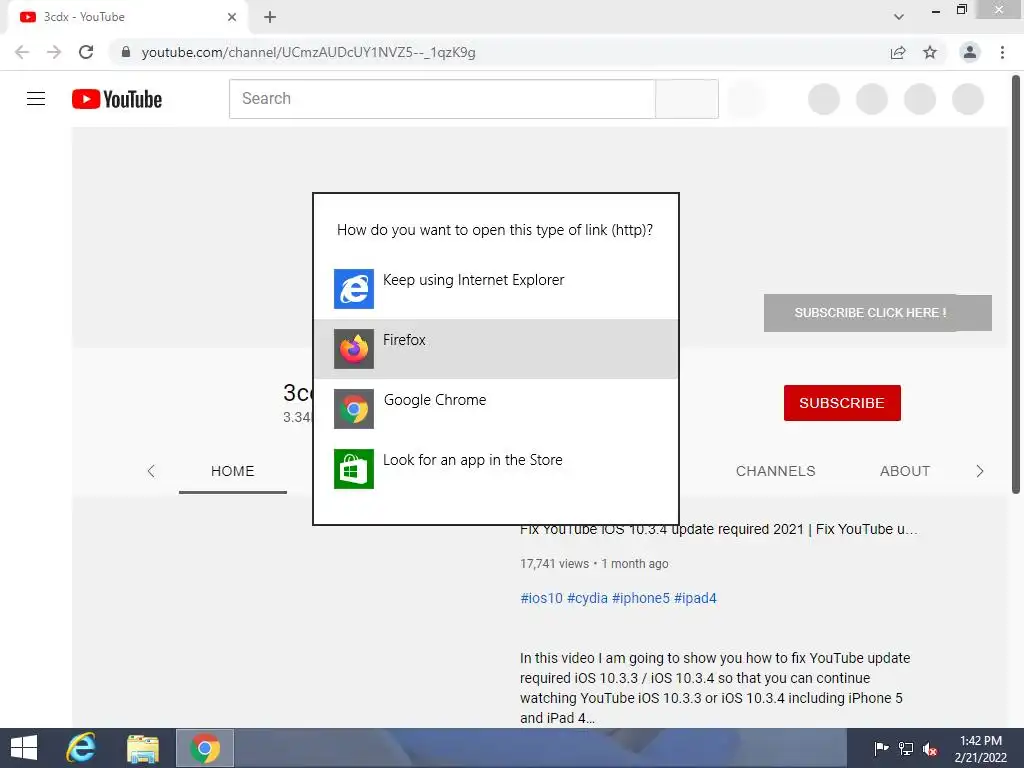Open a new tab with plus icon
The image size is (1024, 768).
270,17
